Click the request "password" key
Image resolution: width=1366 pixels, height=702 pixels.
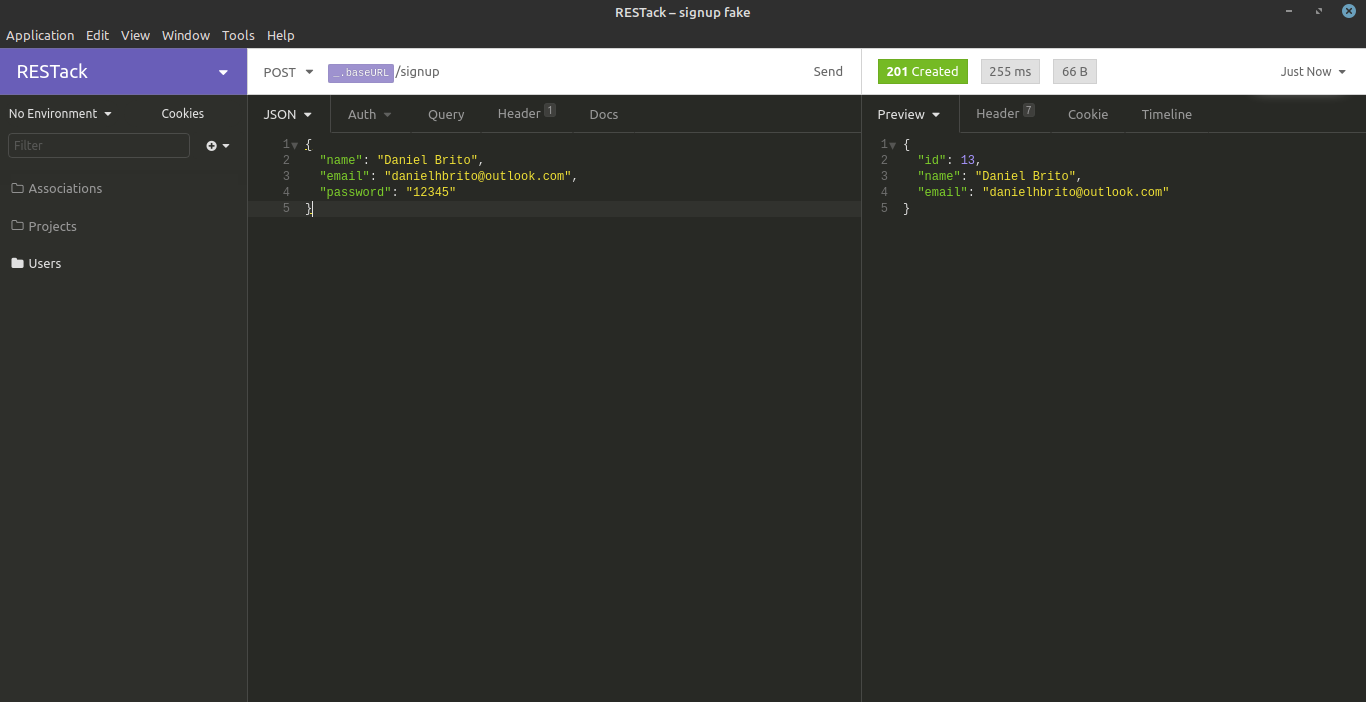355,193
